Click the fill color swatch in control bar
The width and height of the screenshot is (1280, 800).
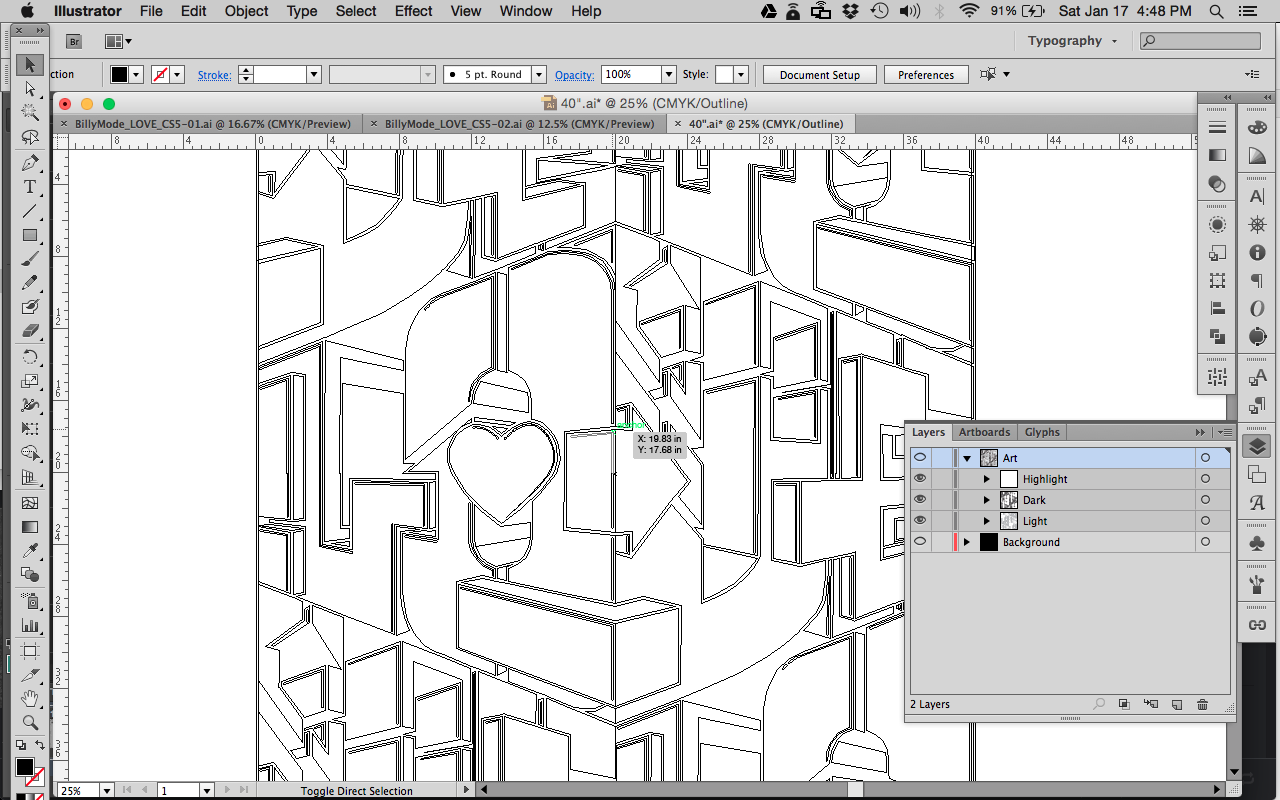pos(119,75)
